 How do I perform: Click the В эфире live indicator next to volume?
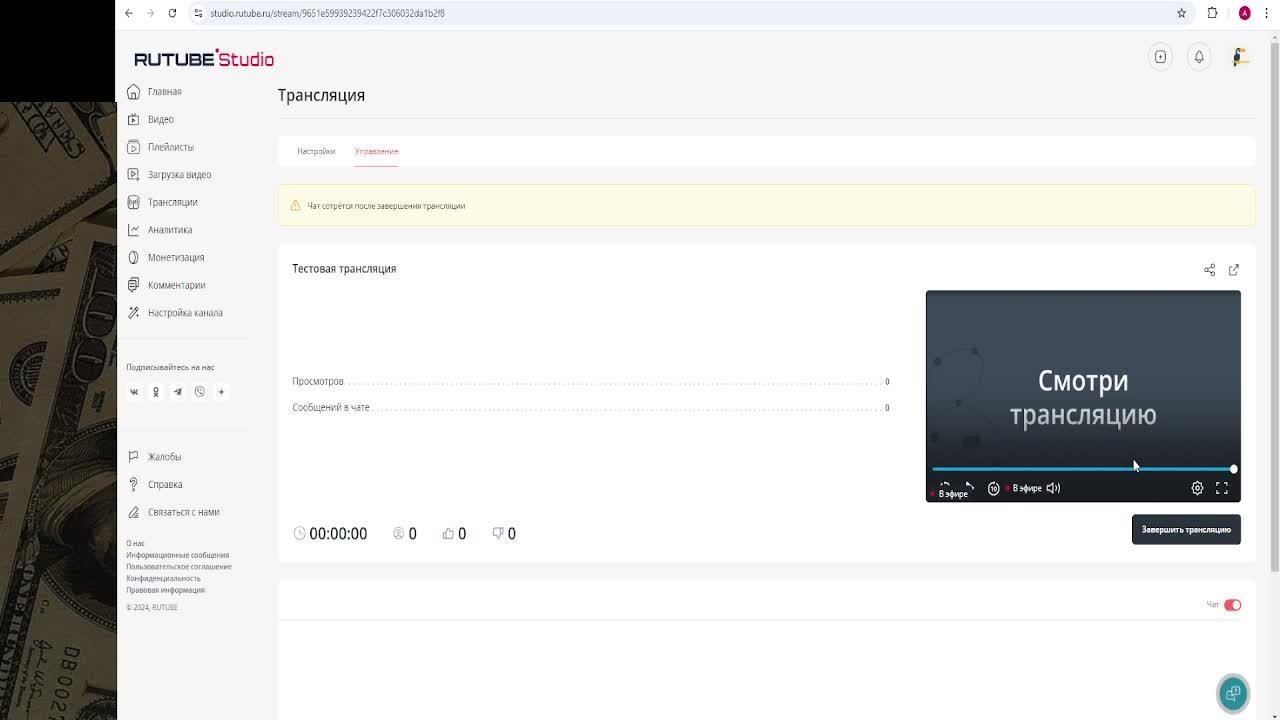point(1023,488)
